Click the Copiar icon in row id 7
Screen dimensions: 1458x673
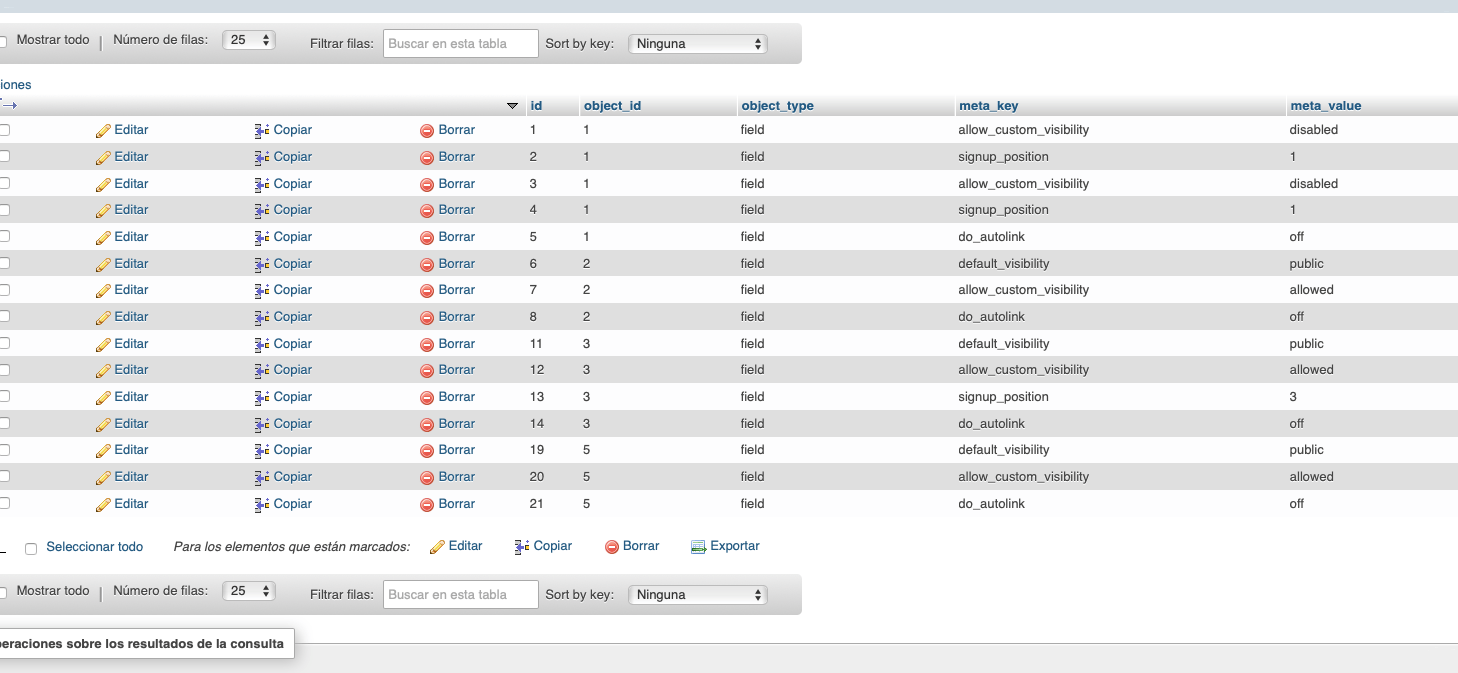click(263, 291)
